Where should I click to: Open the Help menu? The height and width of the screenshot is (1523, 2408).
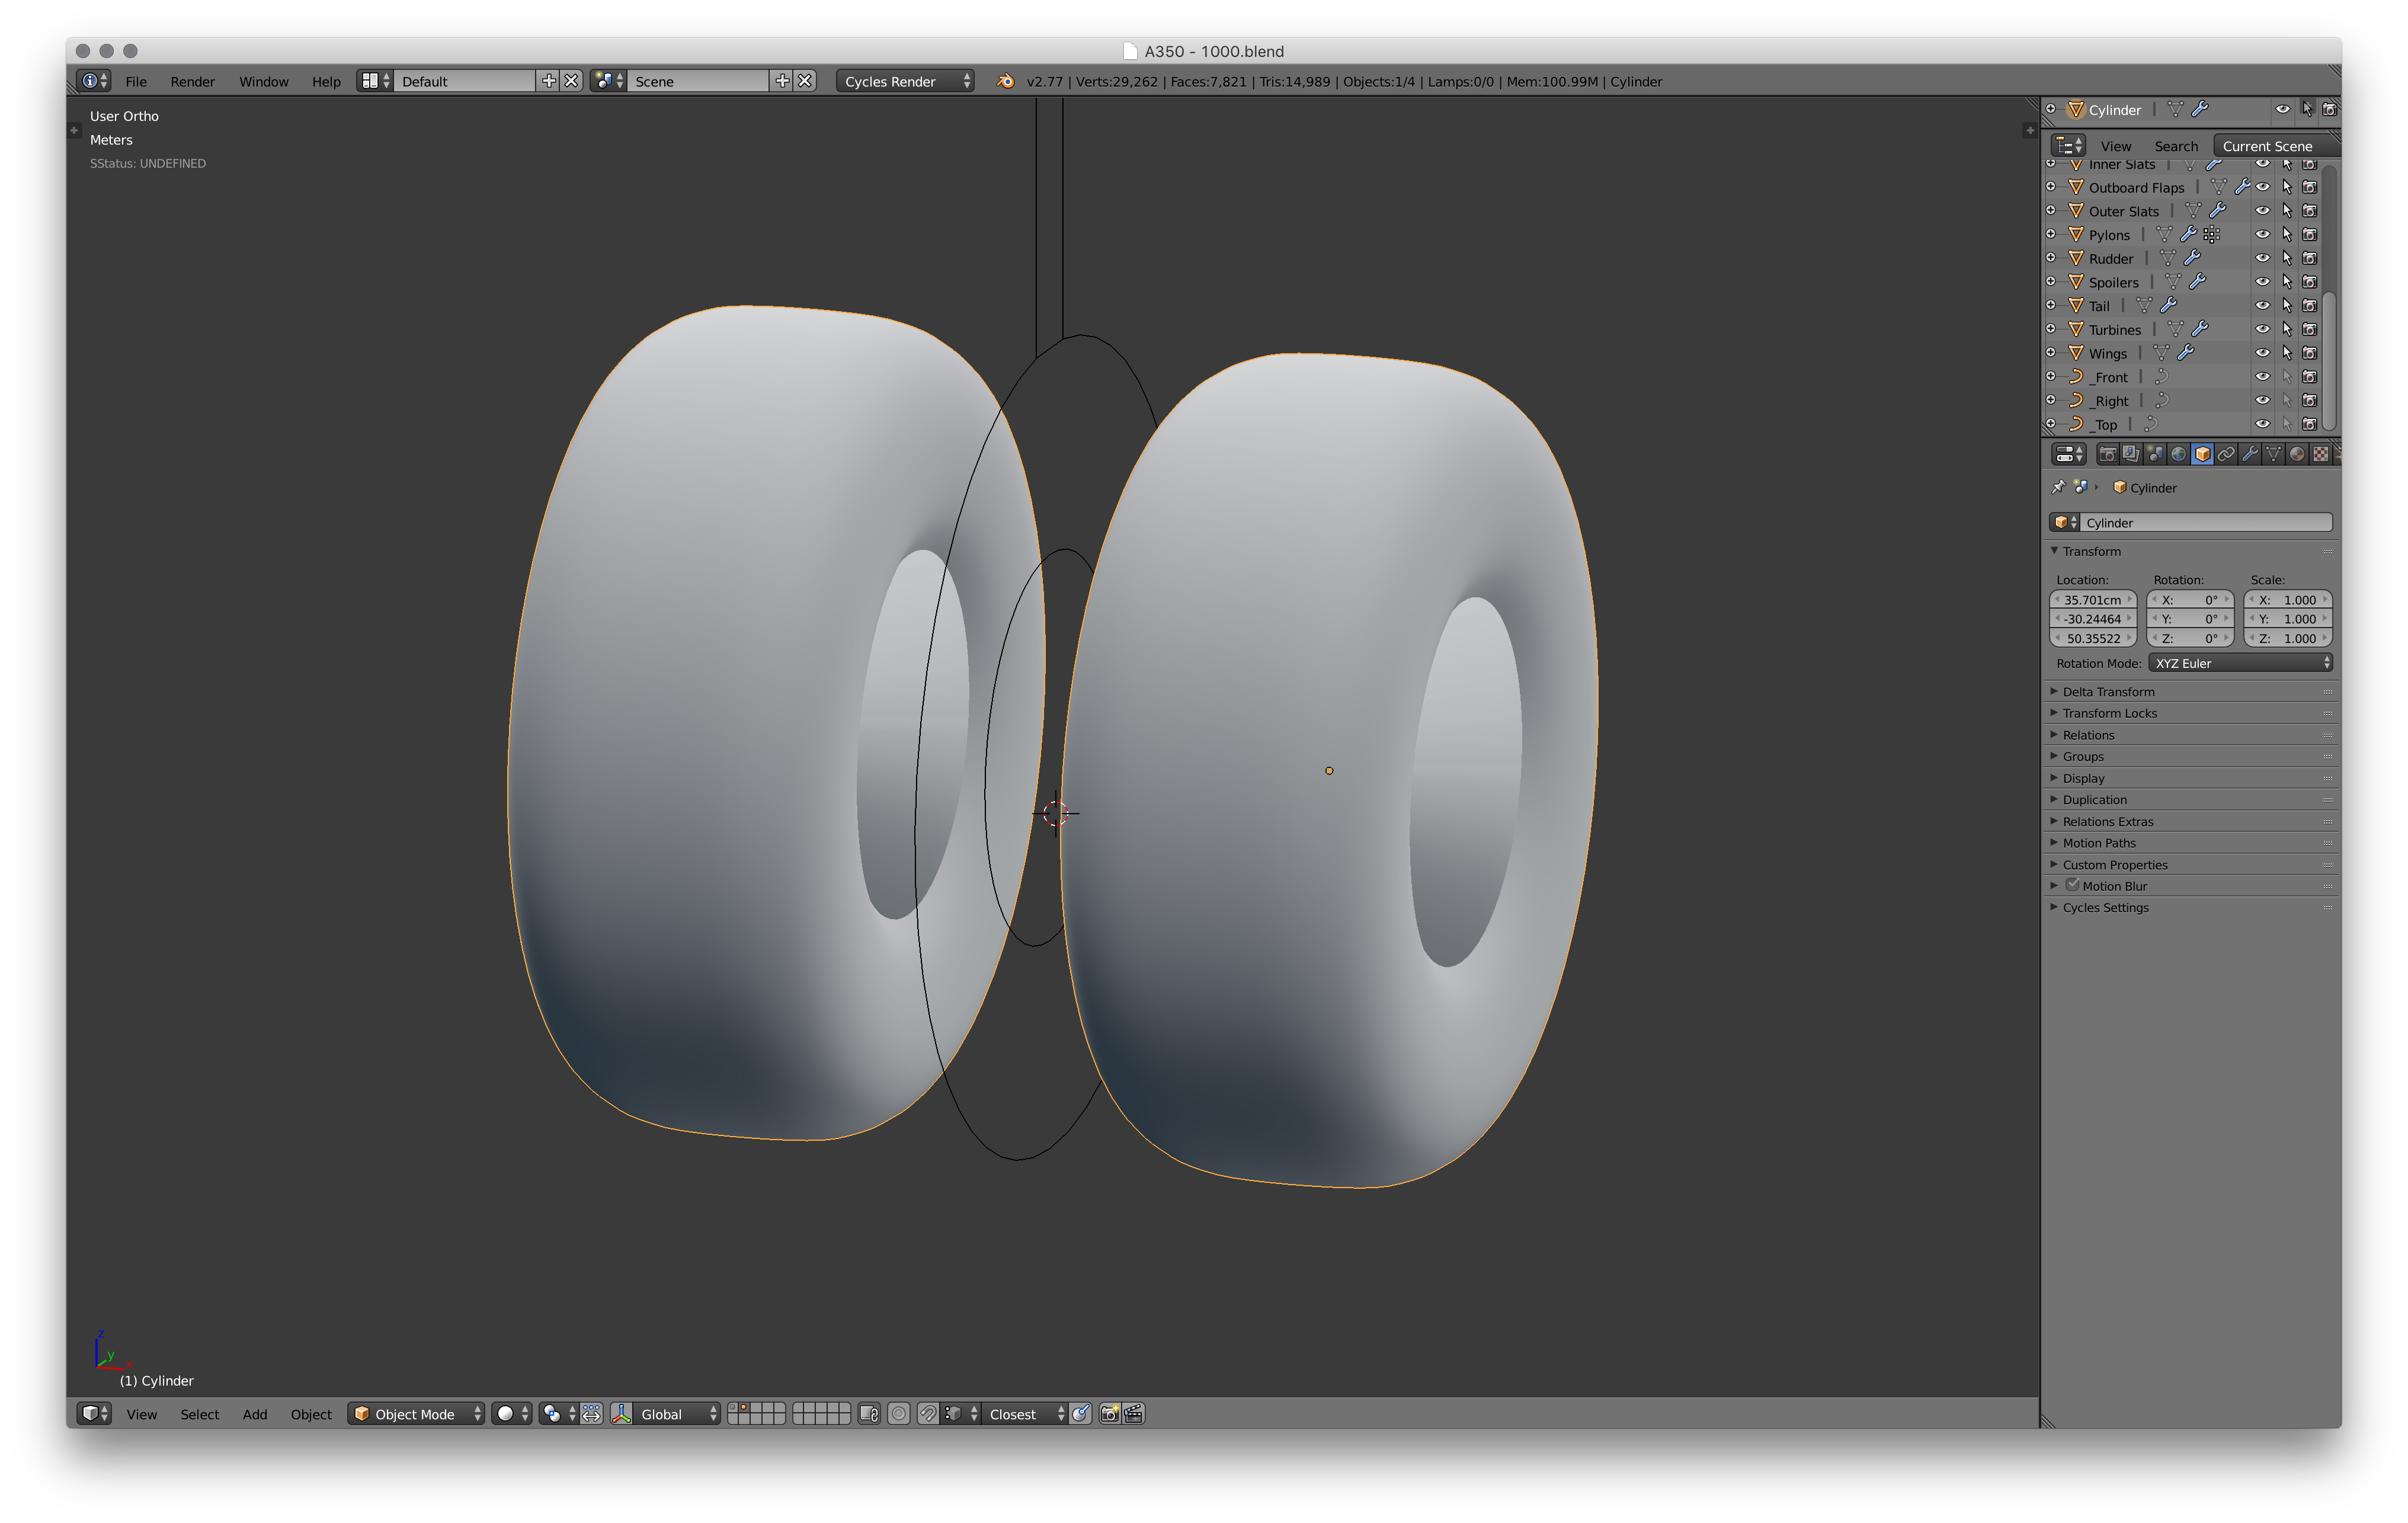coord(326,81)
